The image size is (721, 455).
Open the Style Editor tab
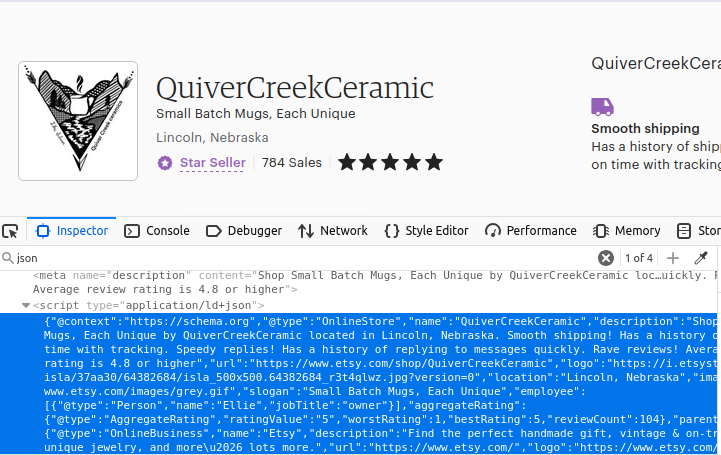point(426,231)
